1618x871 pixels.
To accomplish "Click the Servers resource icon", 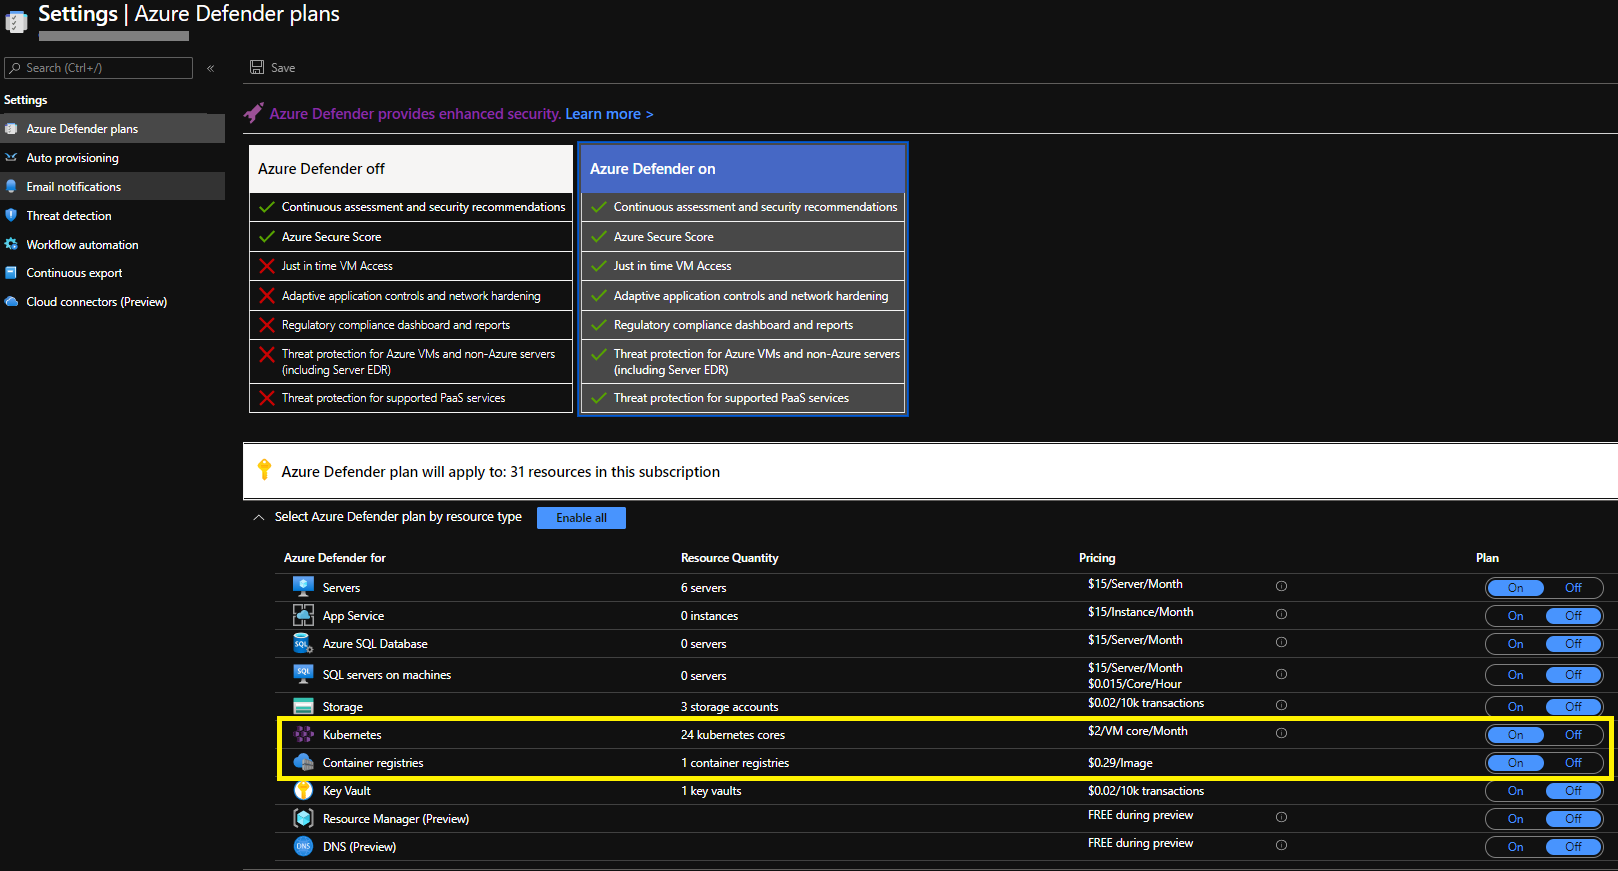I will tap(303, 587).
